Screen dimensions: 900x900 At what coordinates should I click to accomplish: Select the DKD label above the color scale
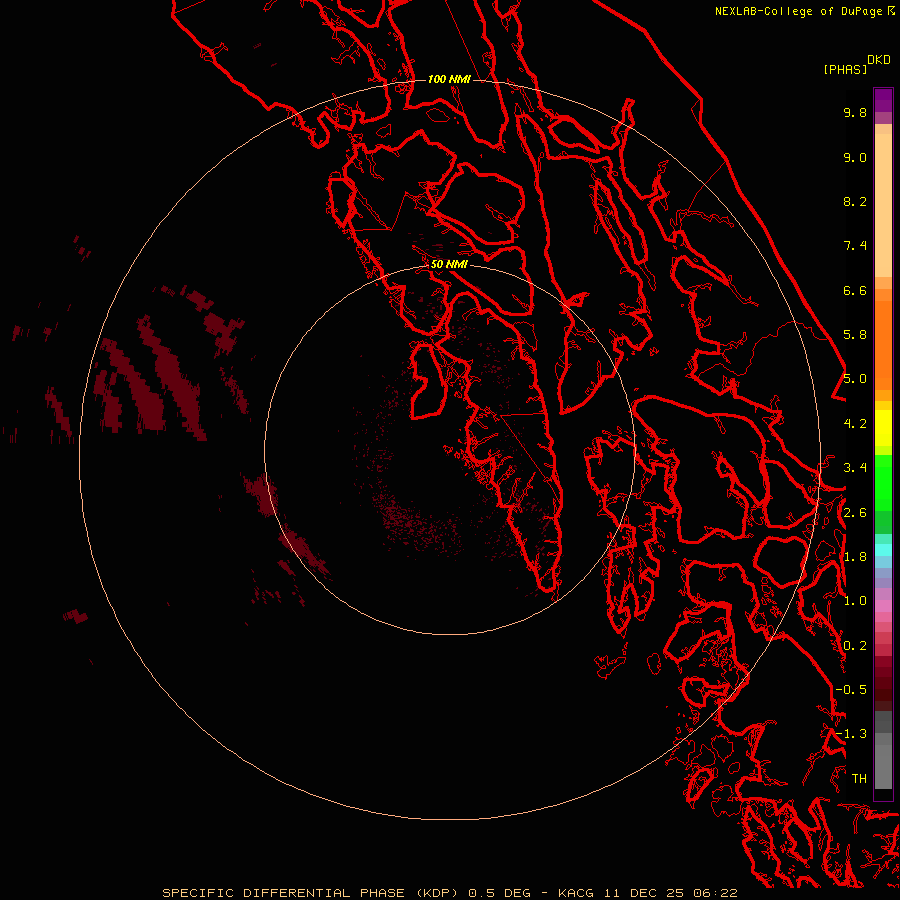click(879, 60)
